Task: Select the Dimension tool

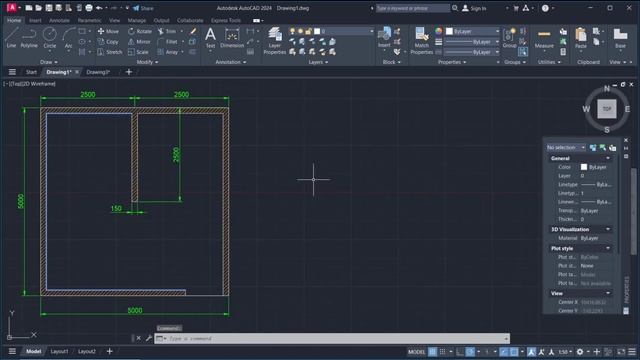Action: [x=232, y=38]
